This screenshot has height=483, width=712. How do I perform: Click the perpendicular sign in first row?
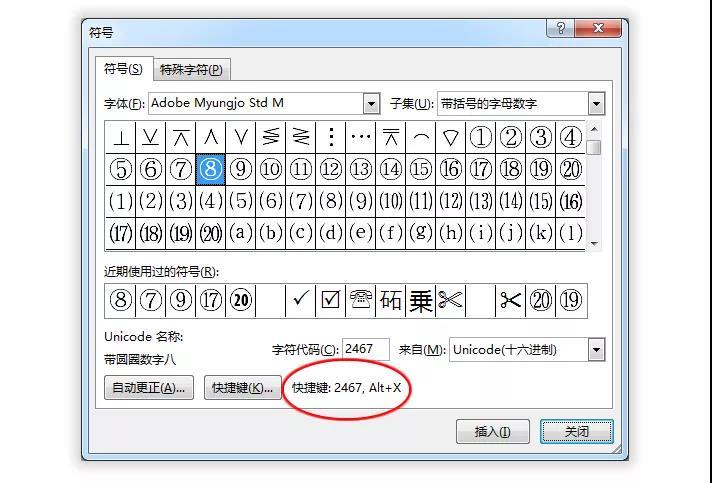pos(120,137)
